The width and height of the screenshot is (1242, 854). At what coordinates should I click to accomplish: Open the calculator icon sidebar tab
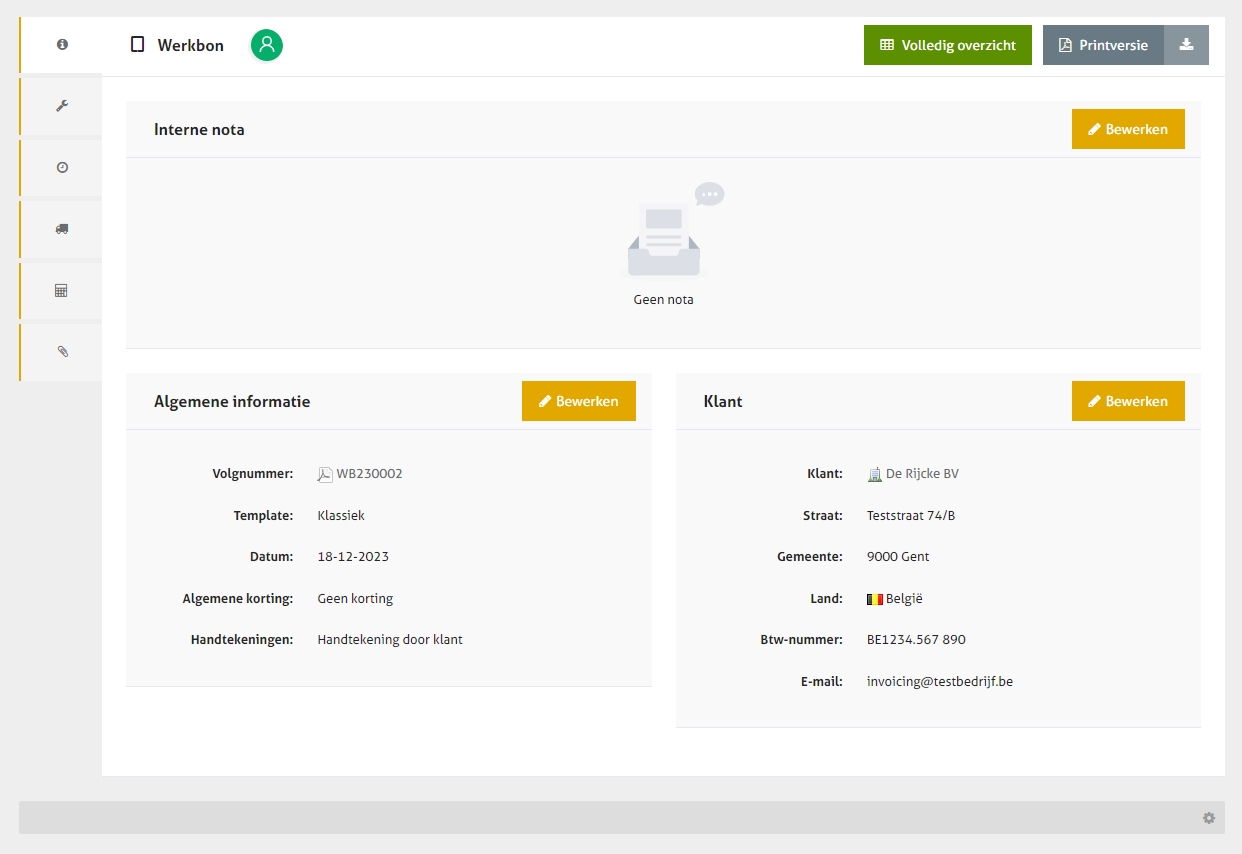point(62,291)
